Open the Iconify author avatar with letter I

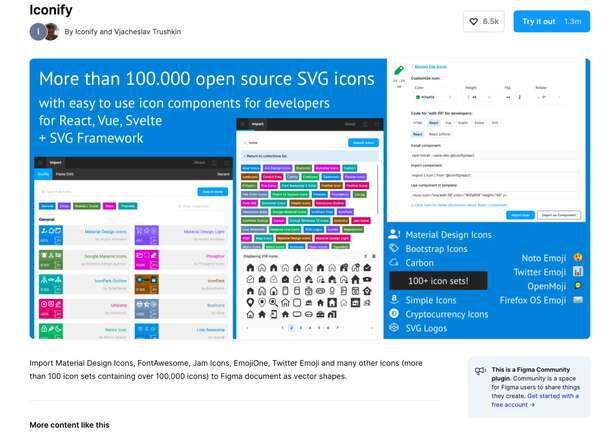(38, 32)
